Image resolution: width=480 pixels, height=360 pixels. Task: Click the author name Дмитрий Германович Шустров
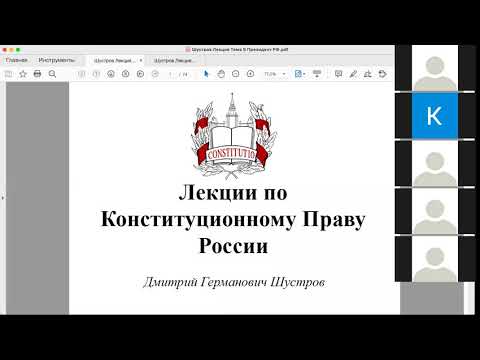[234, 282]
